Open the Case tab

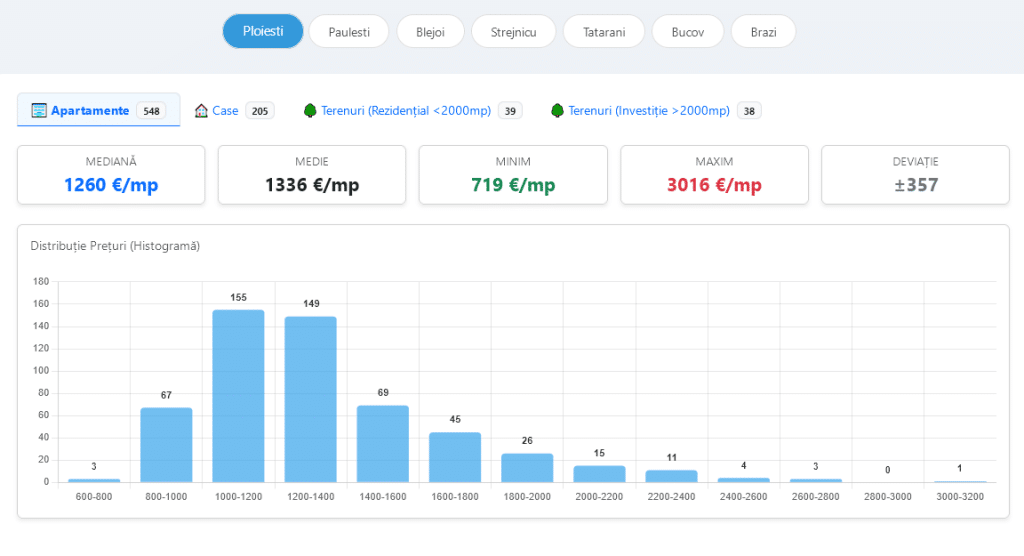pyautogui.click(x=225, y=111)
